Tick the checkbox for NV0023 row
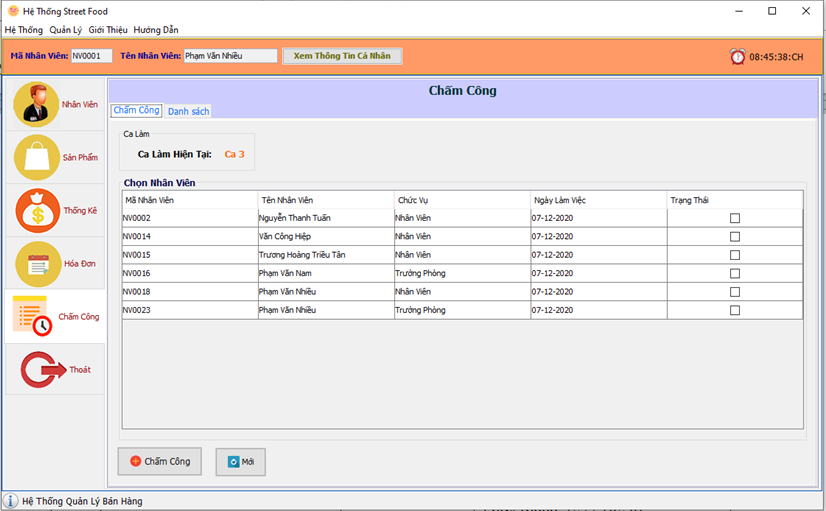The width and height of the screenshot is (826, 511). [735, 310]
